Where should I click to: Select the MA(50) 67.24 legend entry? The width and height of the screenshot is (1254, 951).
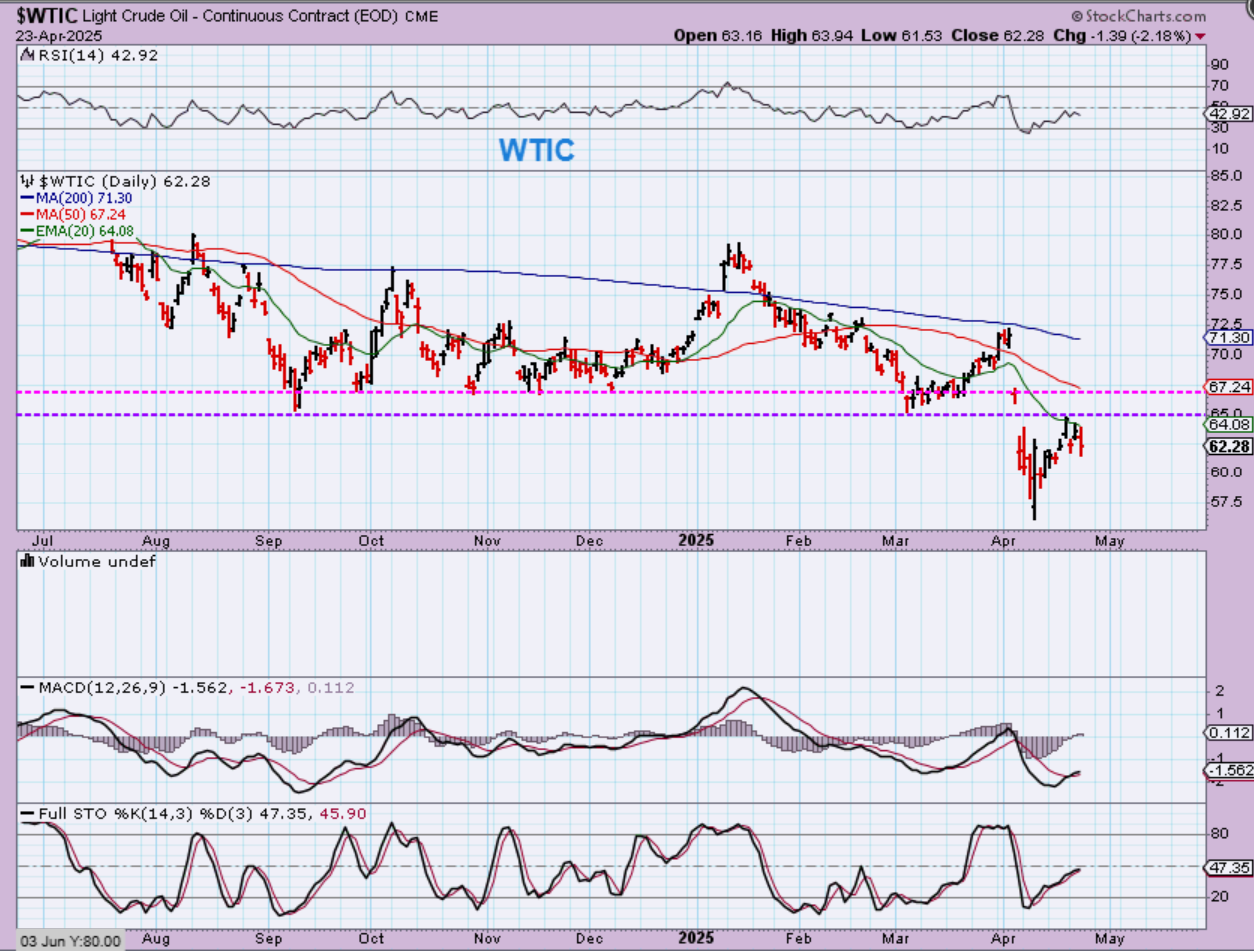pos(73,214)
